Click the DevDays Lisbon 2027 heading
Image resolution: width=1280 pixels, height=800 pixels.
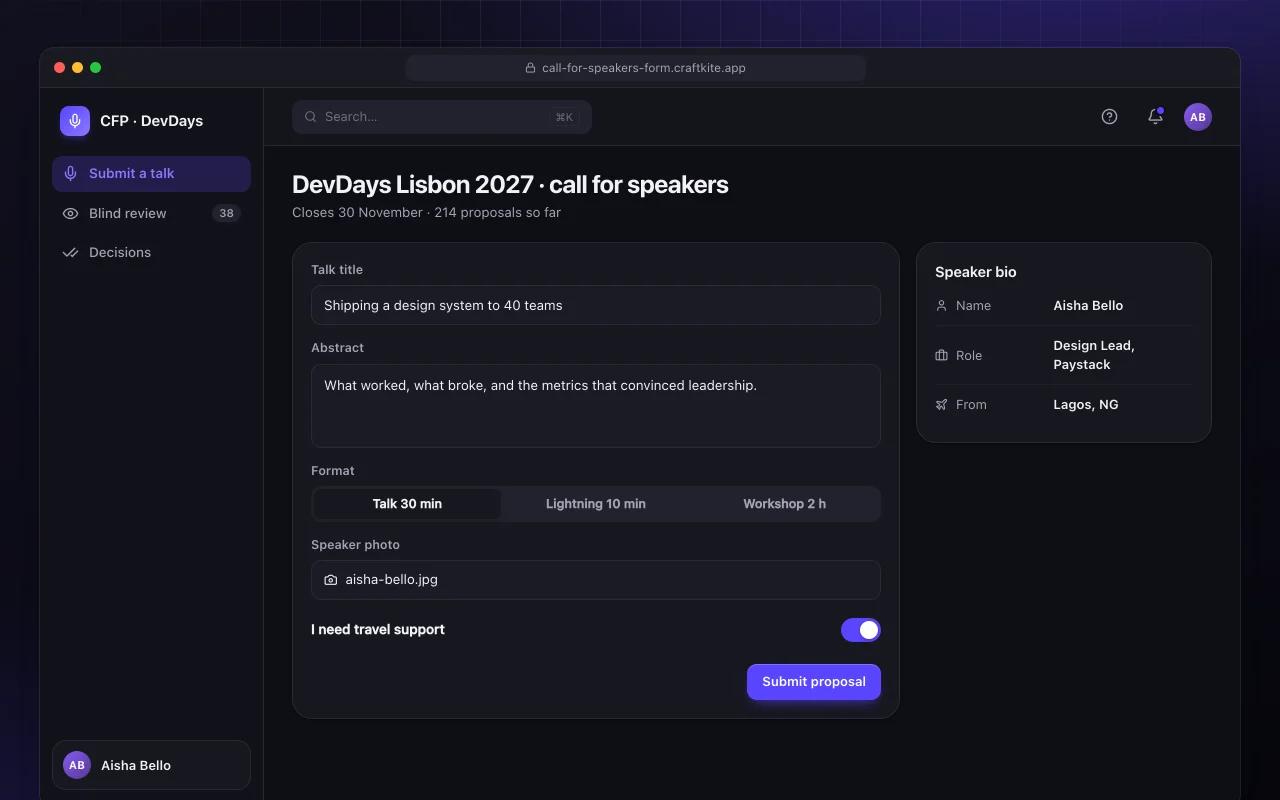click(x=510, y=185)
